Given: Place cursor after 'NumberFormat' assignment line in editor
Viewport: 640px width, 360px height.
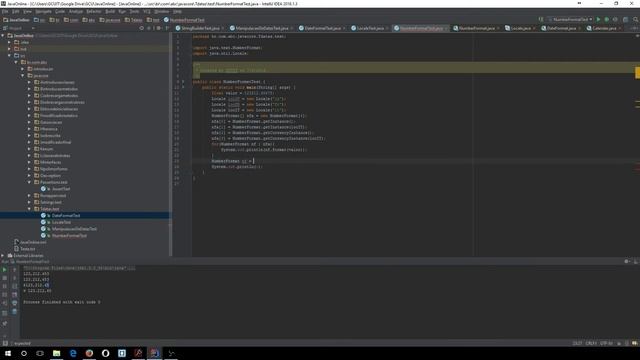Looking at the screenshot, I should (x=253, y=161).
